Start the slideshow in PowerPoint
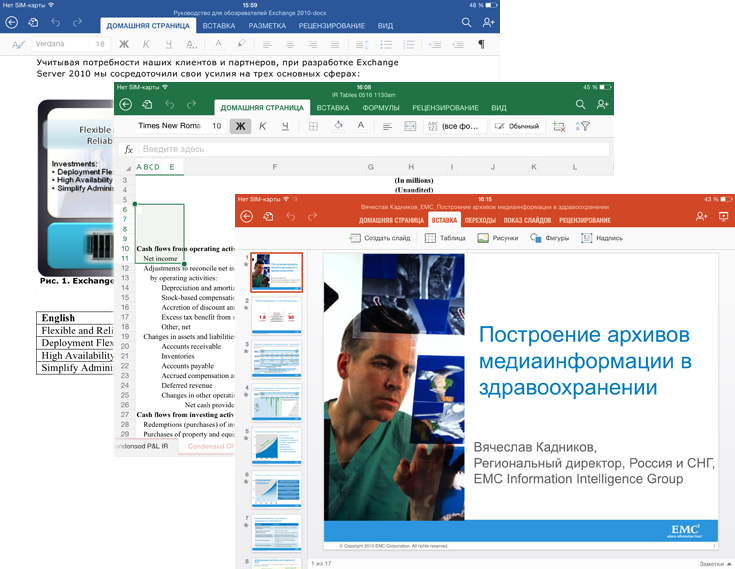 click(723, 216)
